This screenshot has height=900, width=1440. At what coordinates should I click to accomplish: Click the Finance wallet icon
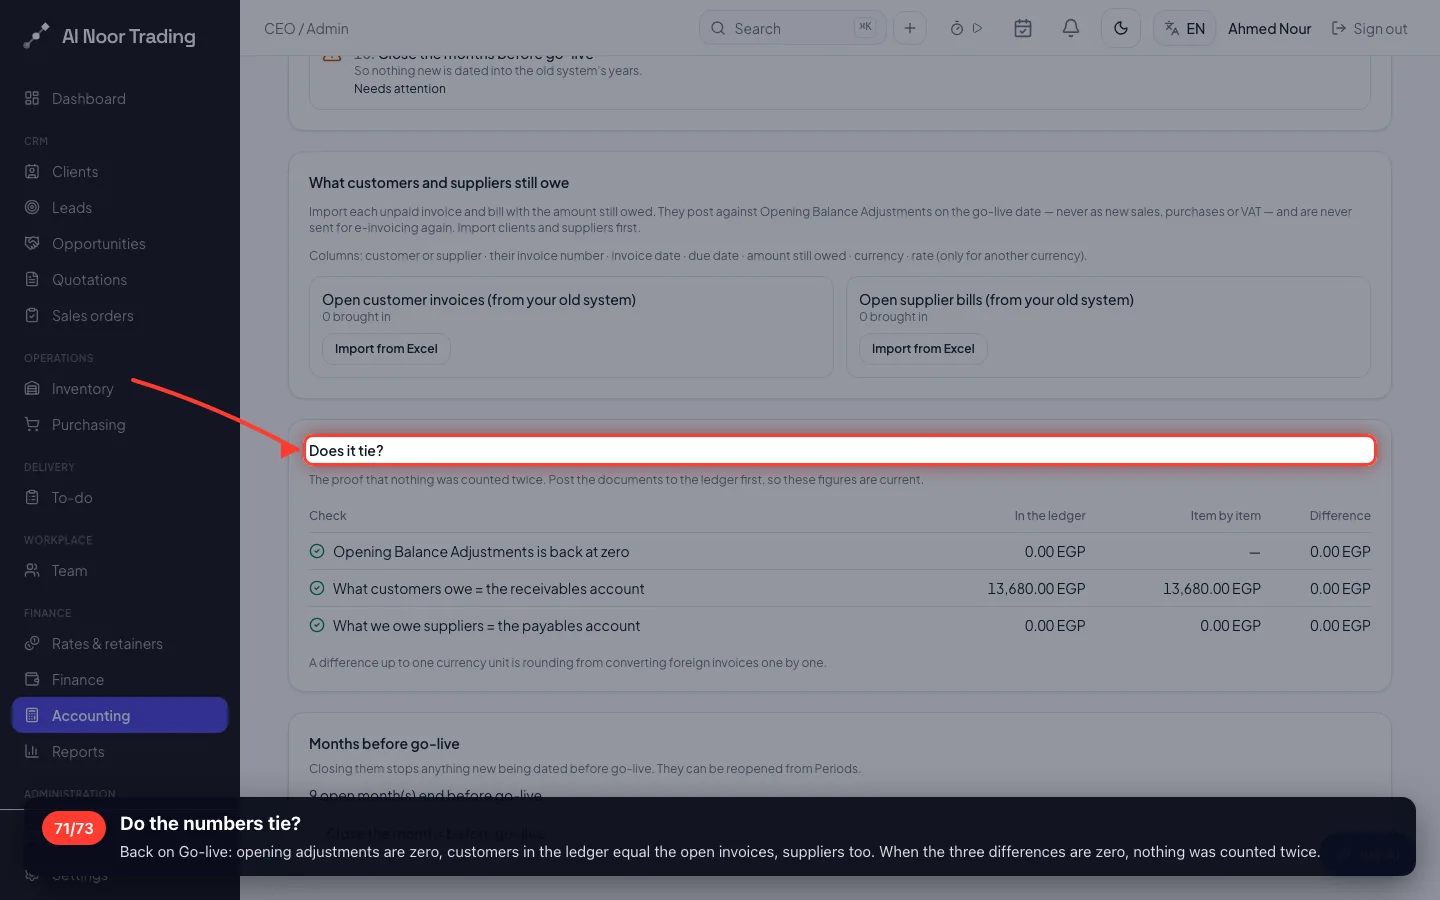[32, 680]
